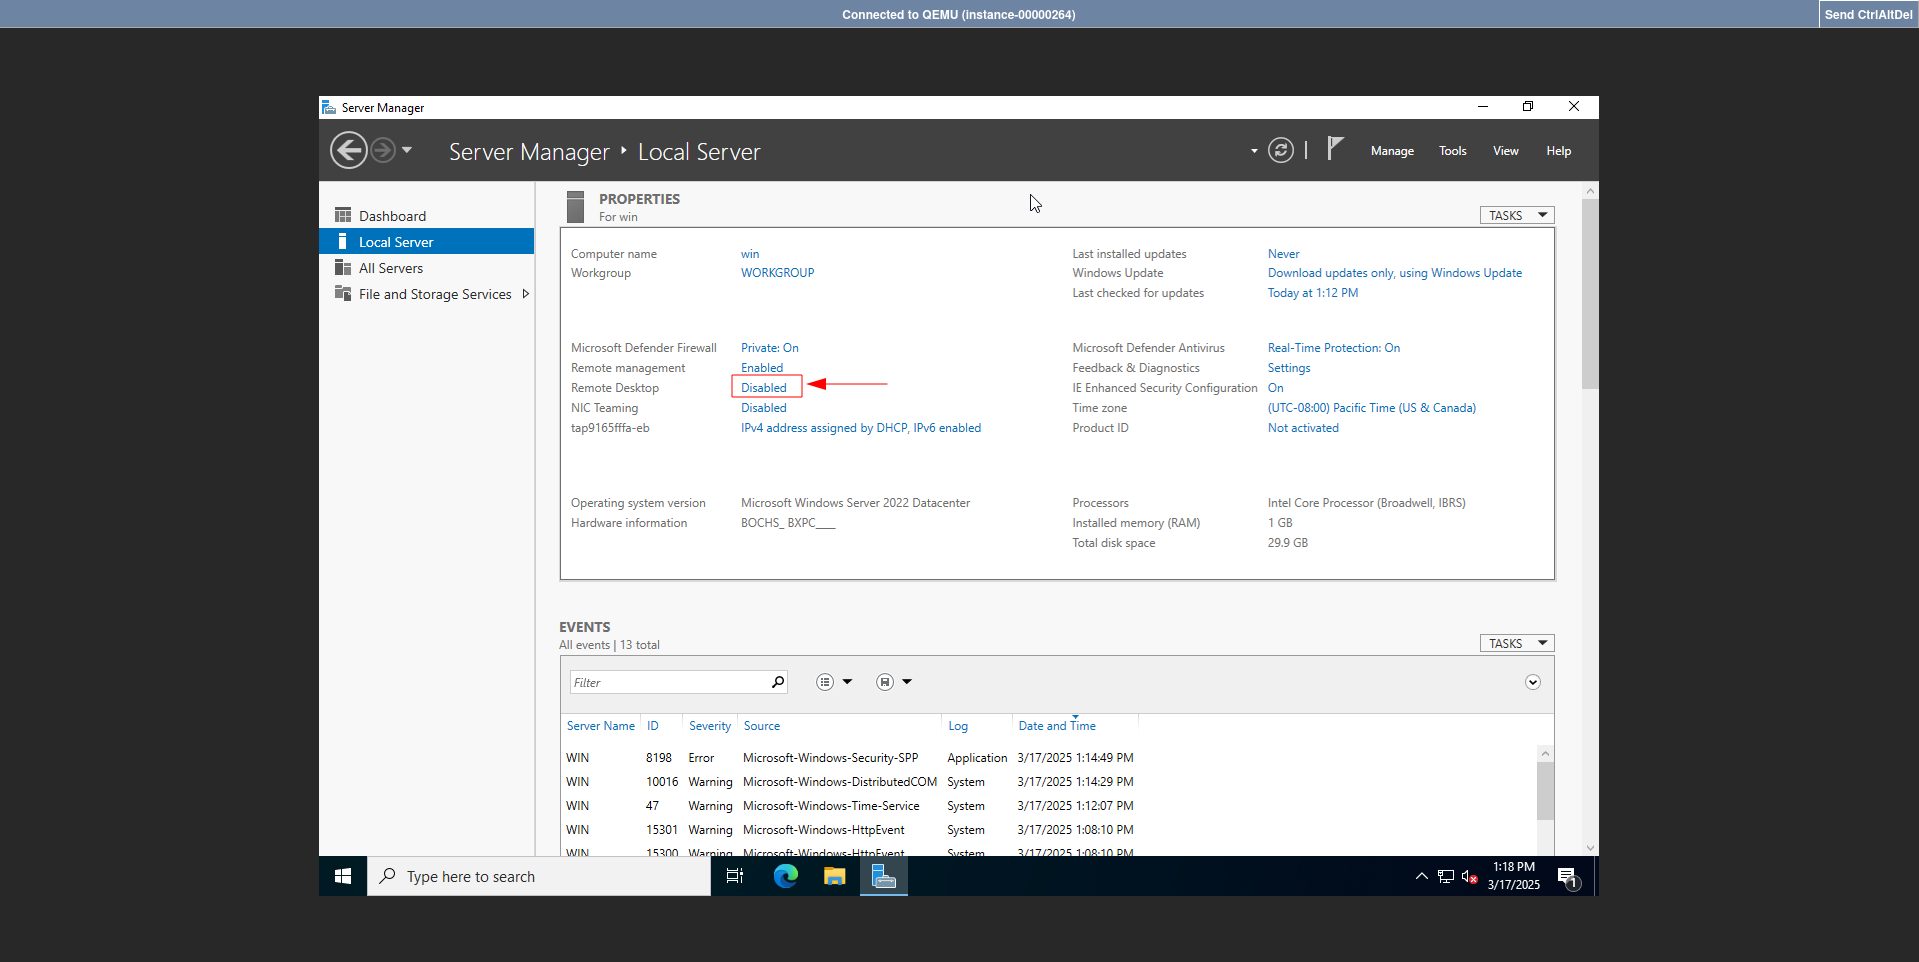Open the View menu
Image resolution: width=1919 pixels, height=962 pixels.
1506,151
